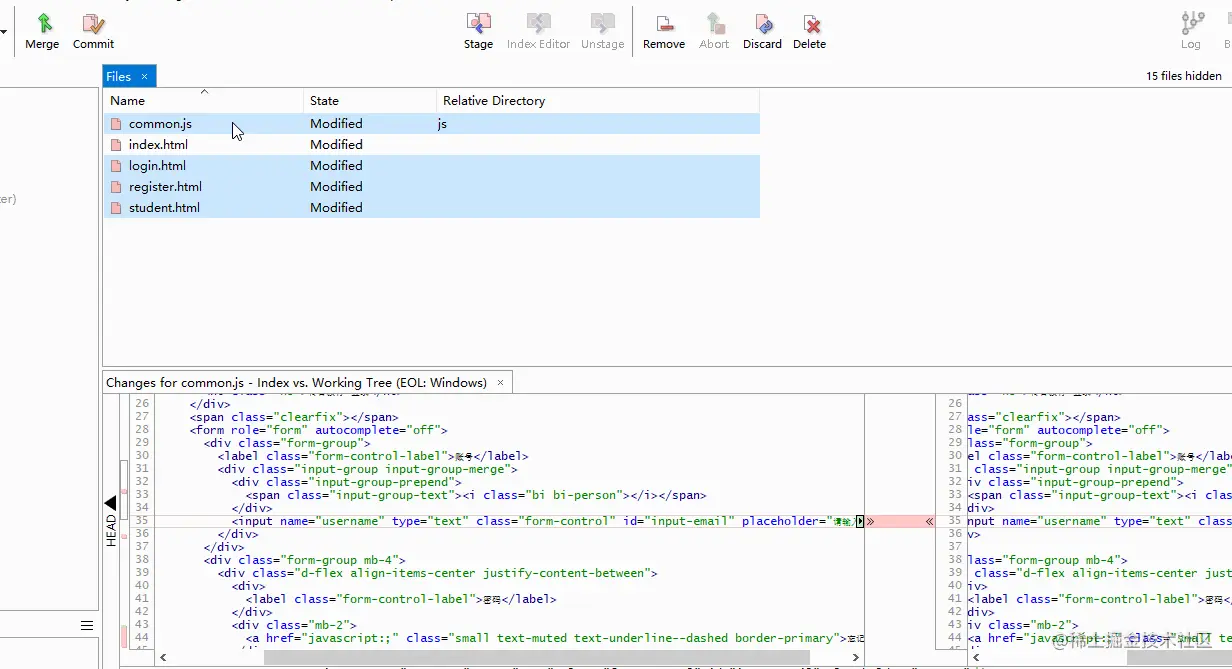Click the HEAD arrow beside the diff
Image resolution: width=1232 pixels, height=669 pixels.
110,503
